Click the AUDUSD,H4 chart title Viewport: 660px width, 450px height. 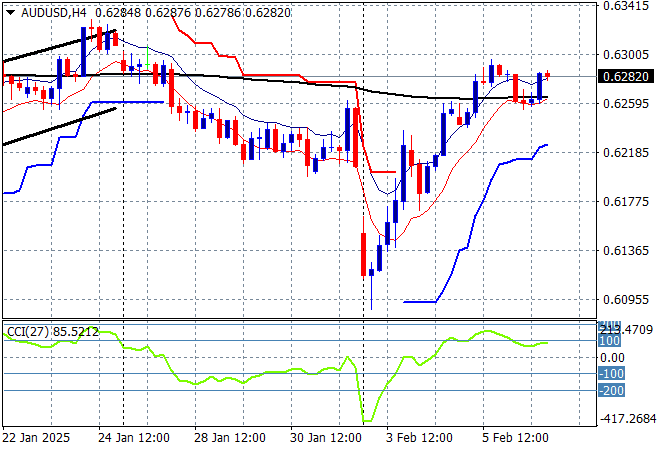click(x=48, y=10)
